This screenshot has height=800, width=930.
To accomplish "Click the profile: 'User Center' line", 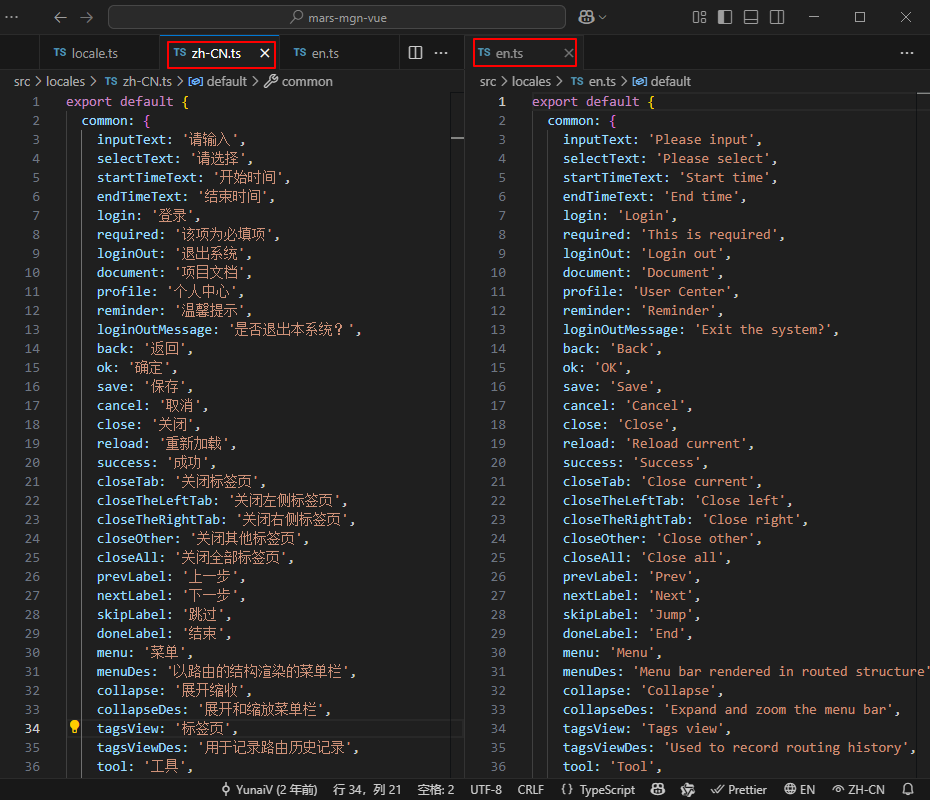I will point(651,291).
